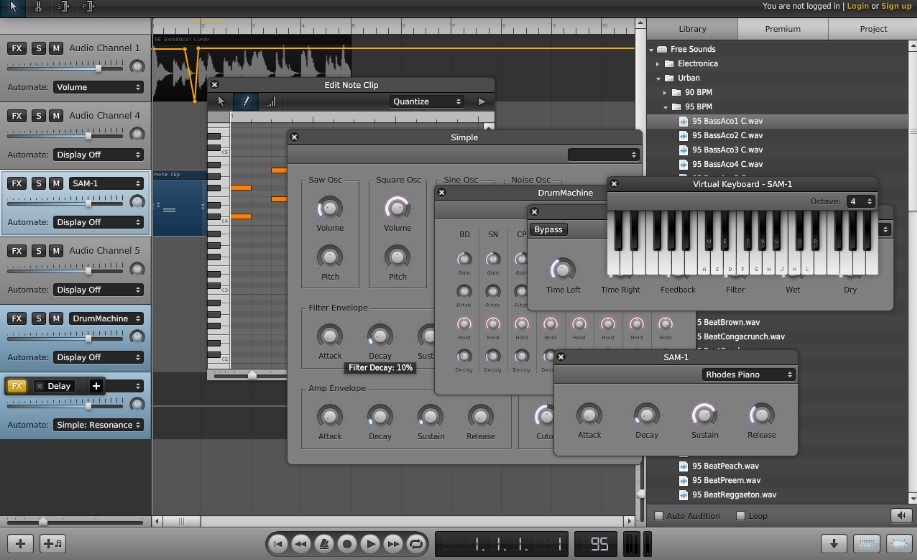The height and width of the screenshot is (560, 917).
Task: Collapse the Free Sounds folder
Action: 651,50
